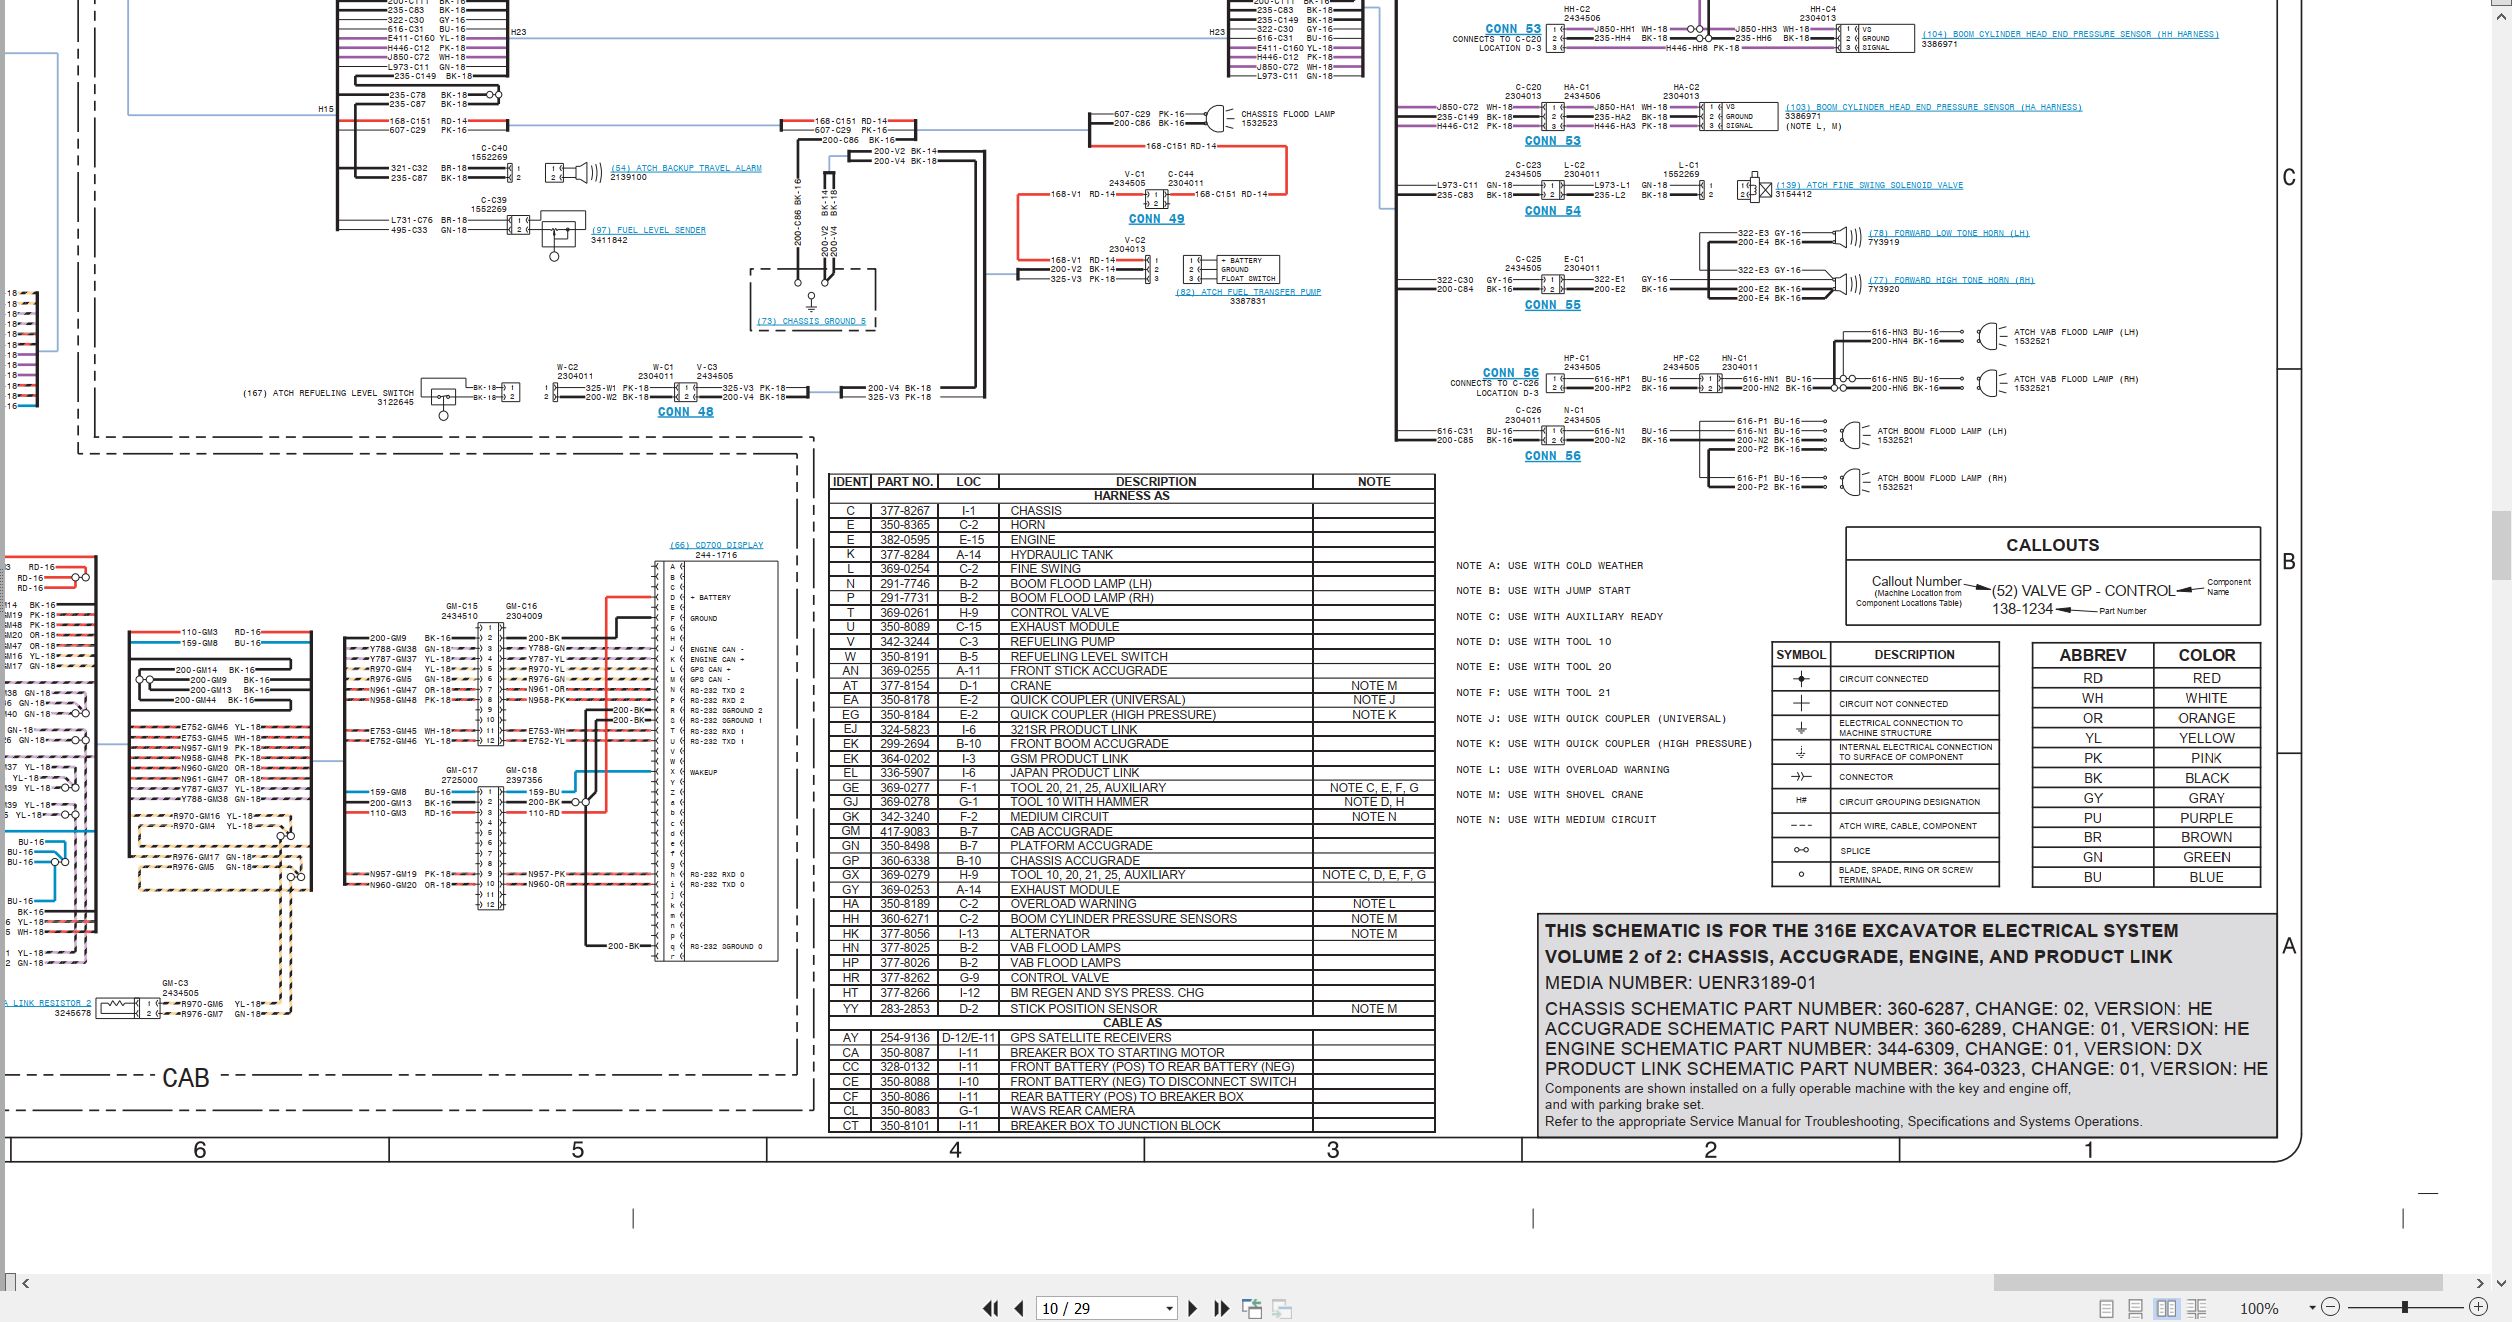This screenshot has width=2512, height=1322.
Task: Open the 100% zoom level dropdown
Action: click(x=2311, y=1308)
